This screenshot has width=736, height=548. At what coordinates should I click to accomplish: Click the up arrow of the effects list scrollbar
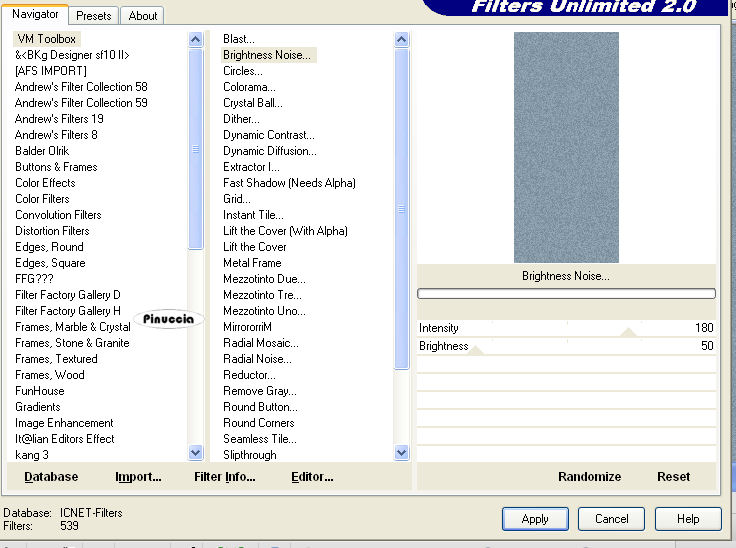[x=401, y=39]
